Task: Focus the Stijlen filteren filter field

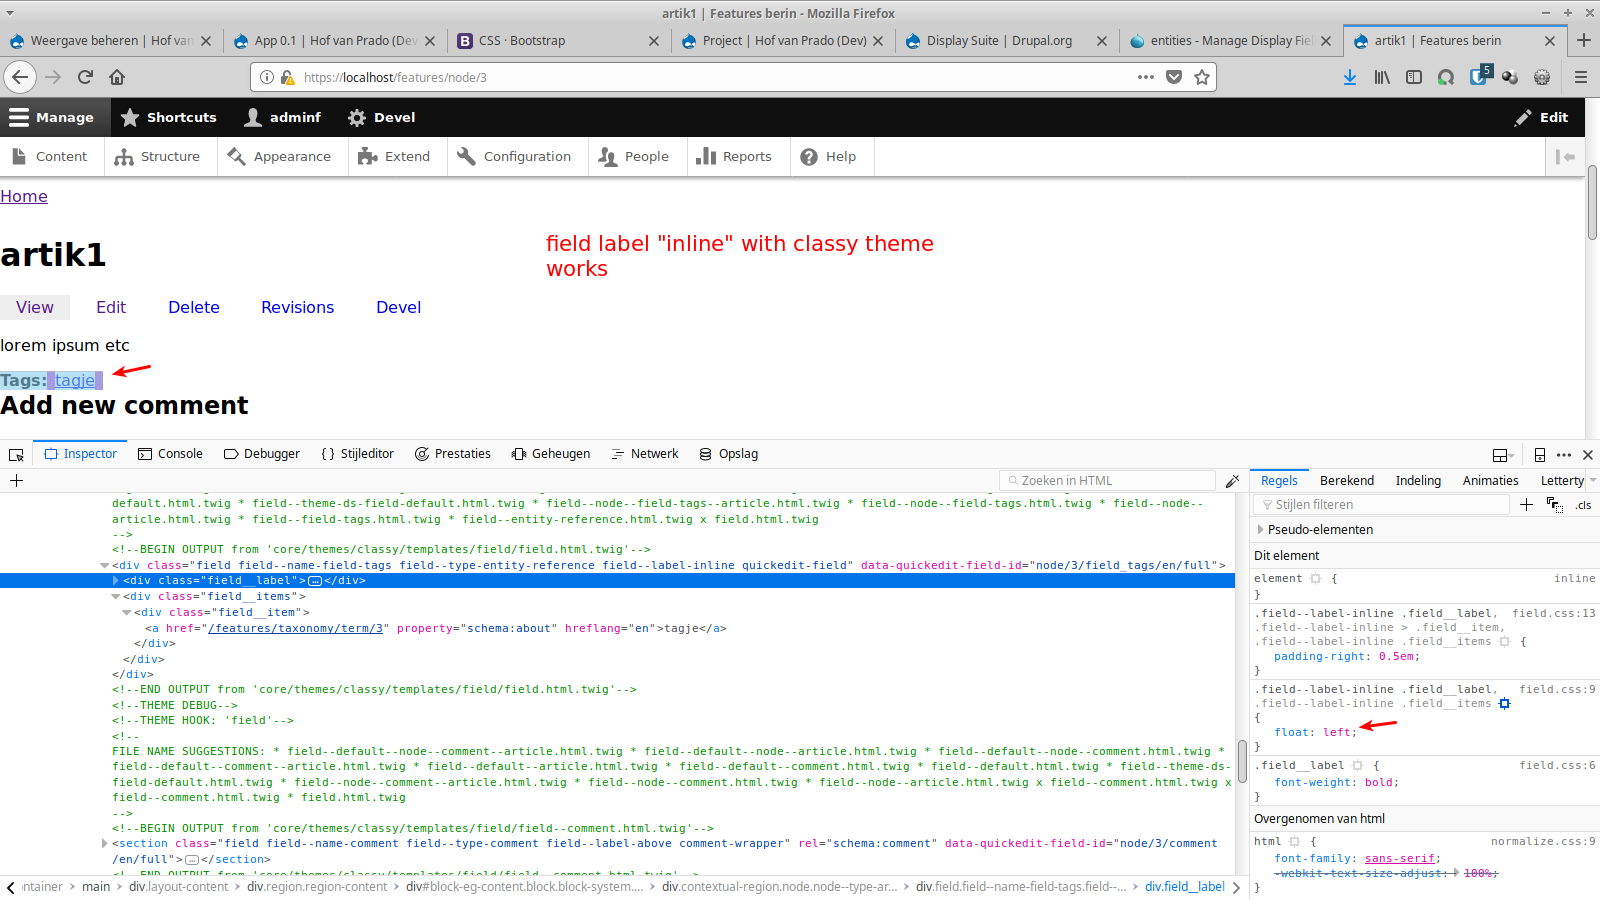Action: point(1382,505)
